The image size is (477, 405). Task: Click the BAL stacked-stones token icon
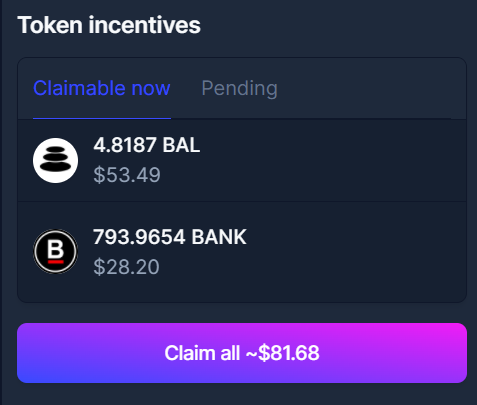[x=55, y=161]
